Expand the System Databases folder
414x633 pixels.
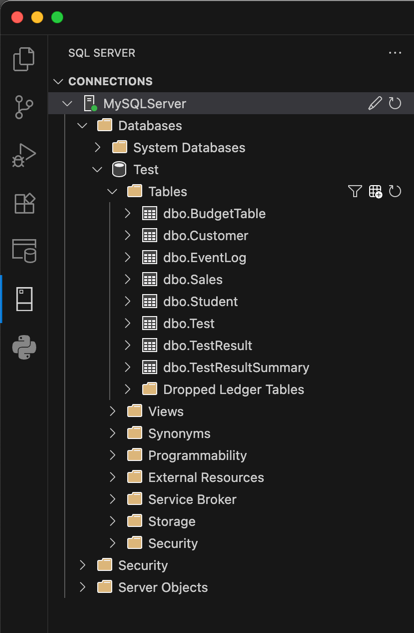click(x=97, y=147)
